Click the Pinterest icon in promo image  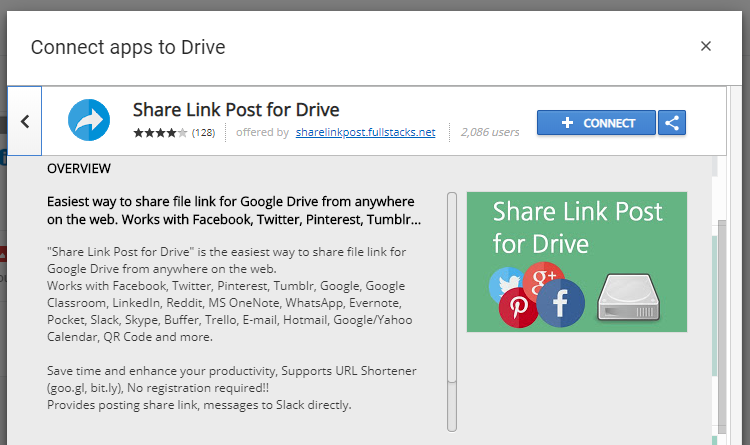tap(518, 308)
